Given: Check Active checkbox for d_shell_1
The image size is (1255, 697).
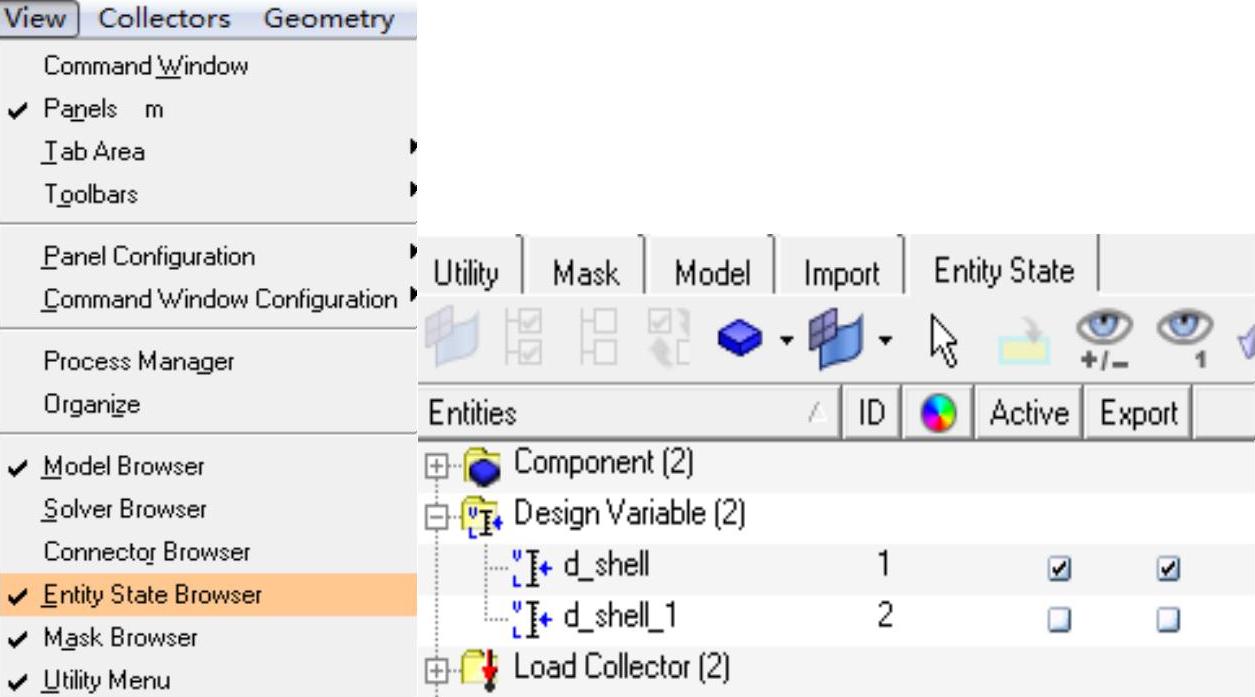Looking at the screenshot, I should (1057, 620).
